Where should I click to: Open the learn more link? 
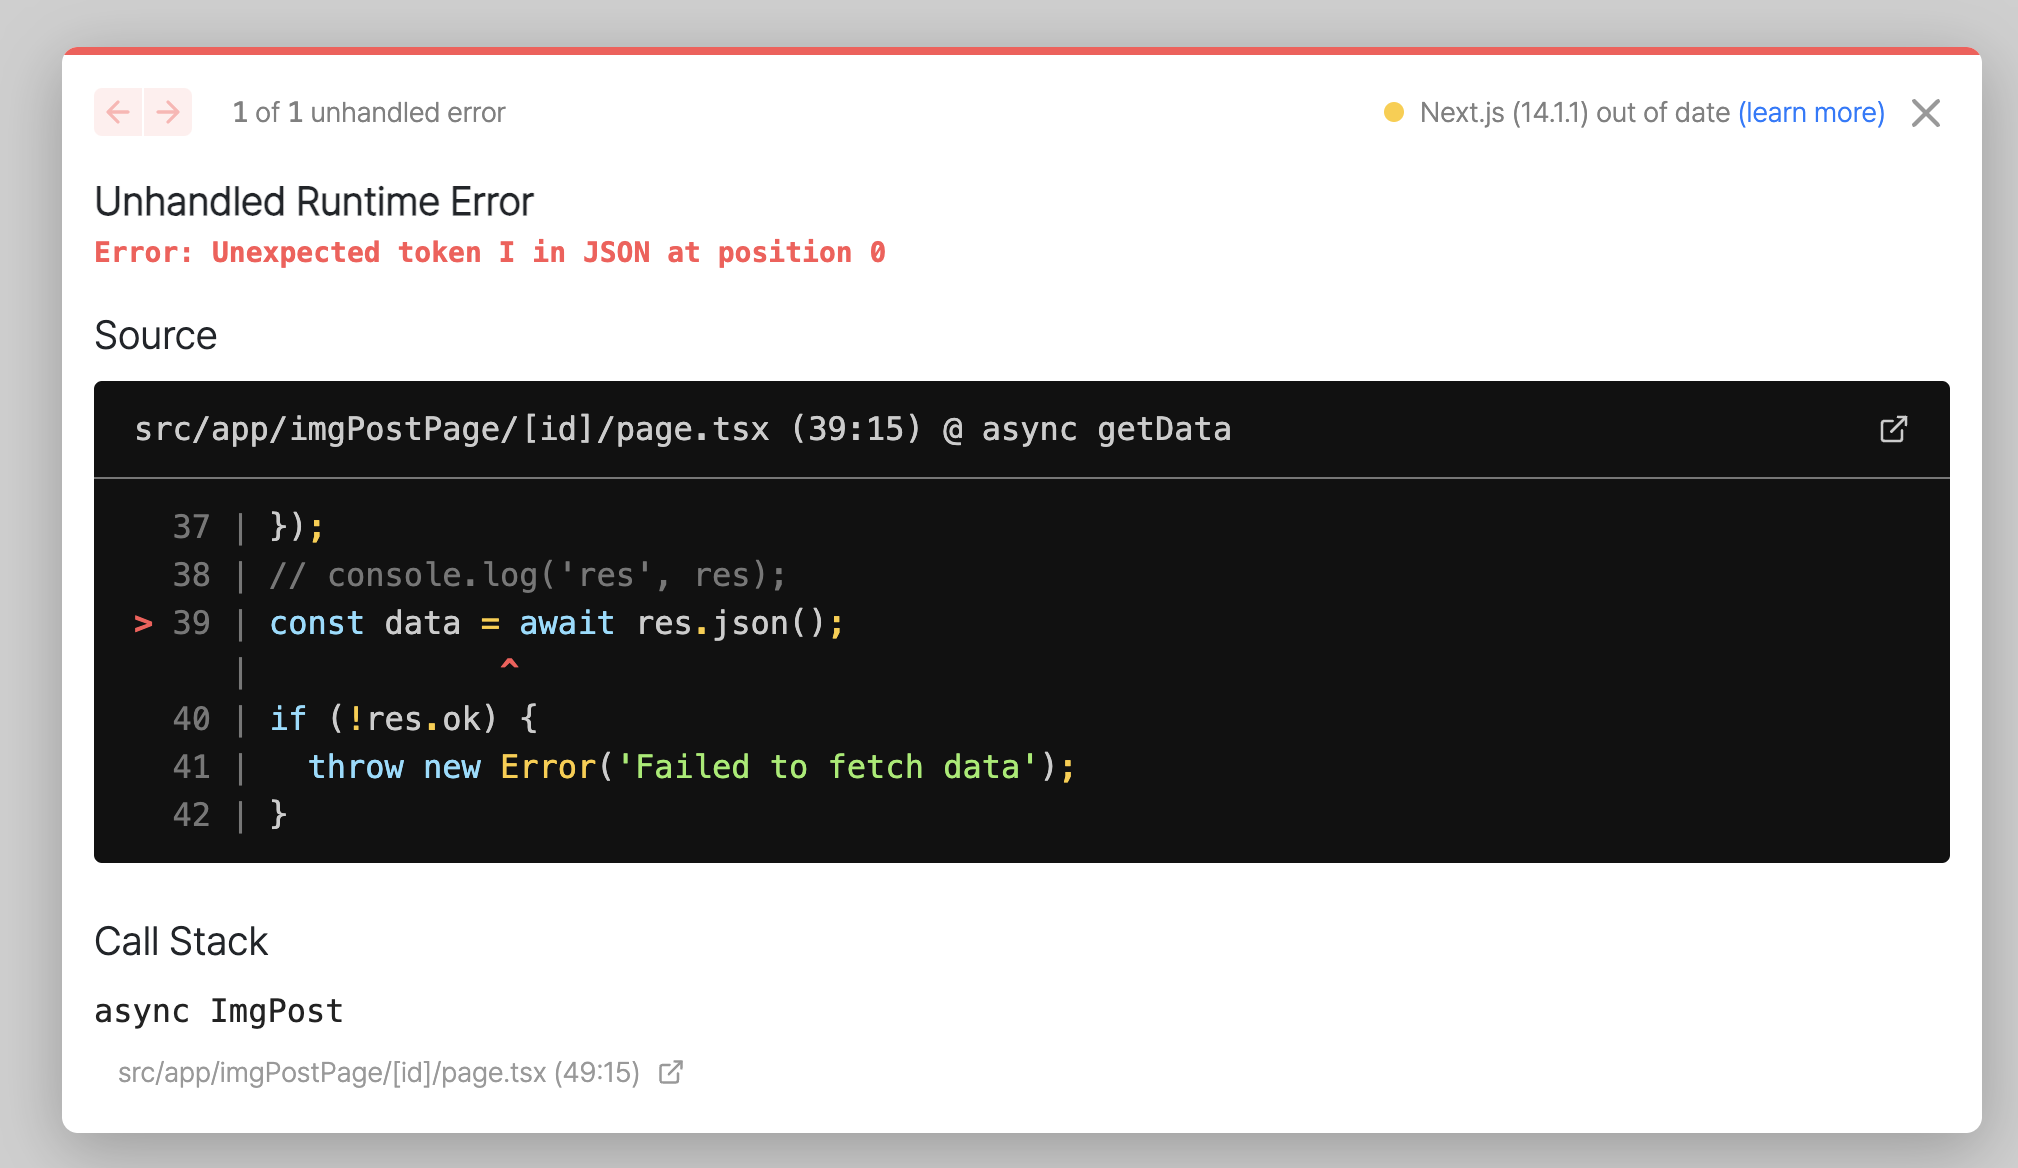[x=1811, y=112]
